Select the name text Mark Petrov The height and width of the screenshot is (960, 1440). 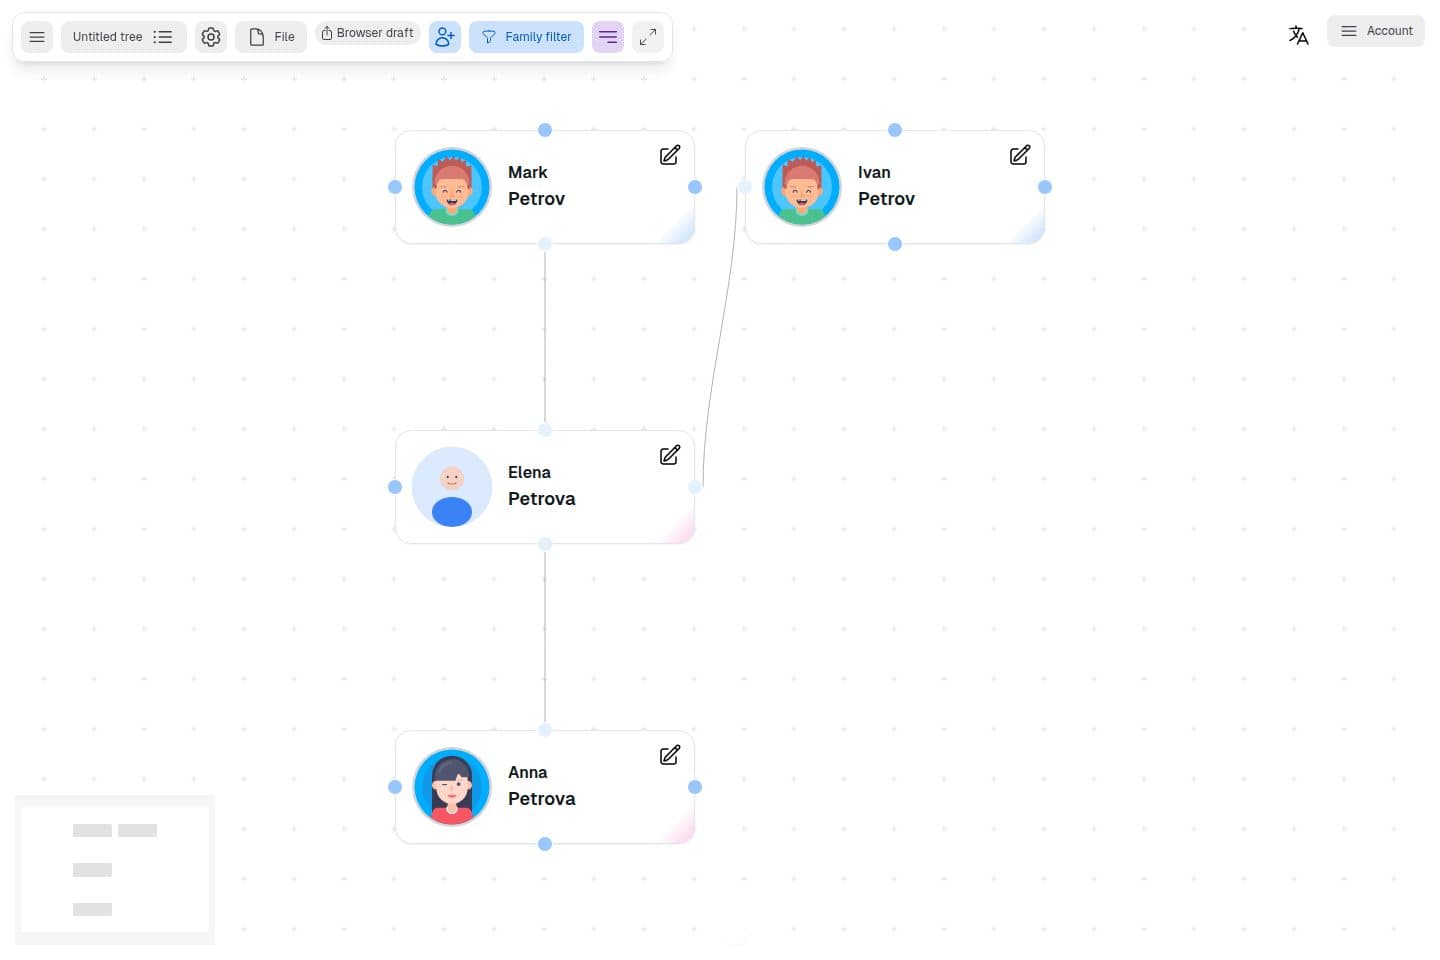(536, 186)
